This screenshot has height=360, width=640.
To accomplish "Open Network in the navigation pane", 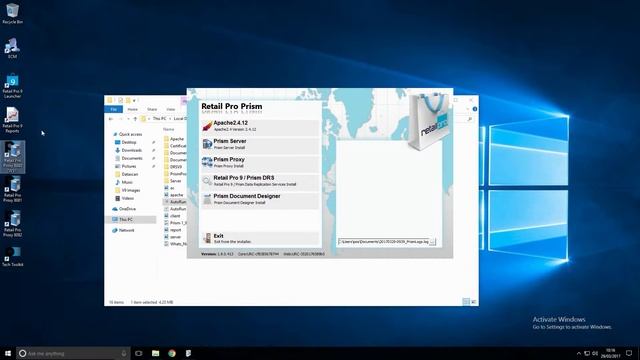I will pos(127,230).
